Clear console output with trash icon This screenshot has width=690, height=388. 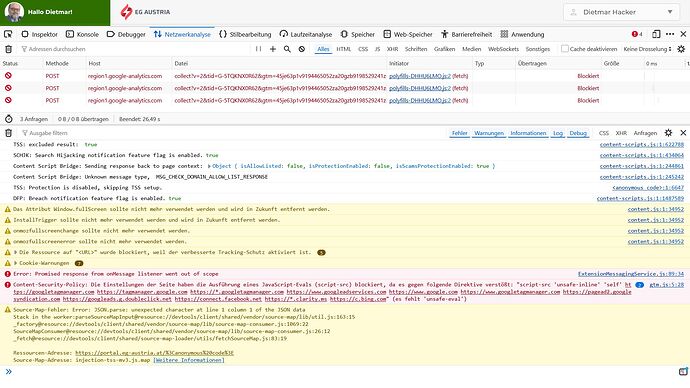point(8,133)
